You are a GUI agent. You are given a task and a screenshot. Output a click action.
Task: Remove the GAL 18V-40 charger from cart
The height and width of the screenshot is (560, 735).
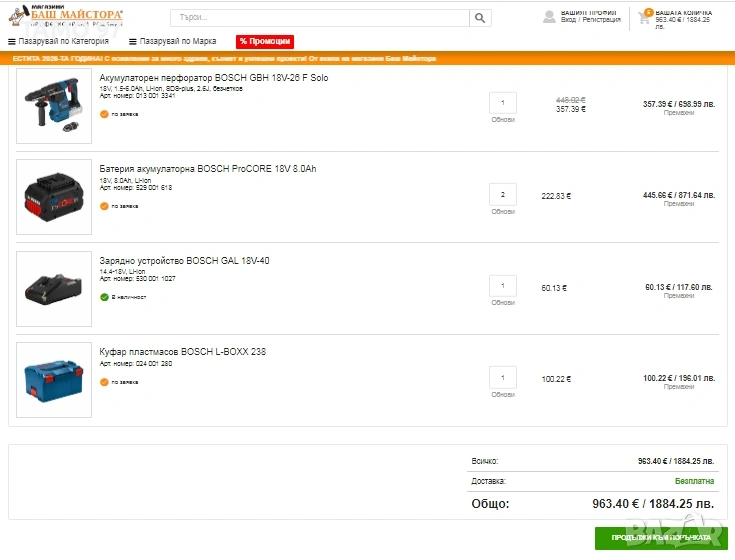679,296
